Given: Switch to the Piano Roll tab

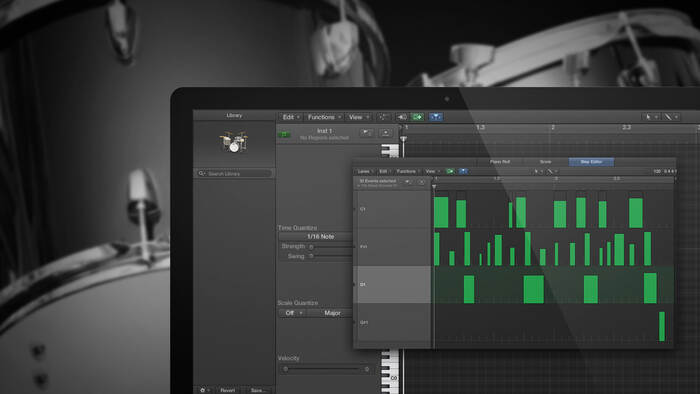Looking at the screenshot, I should [500, 162].
